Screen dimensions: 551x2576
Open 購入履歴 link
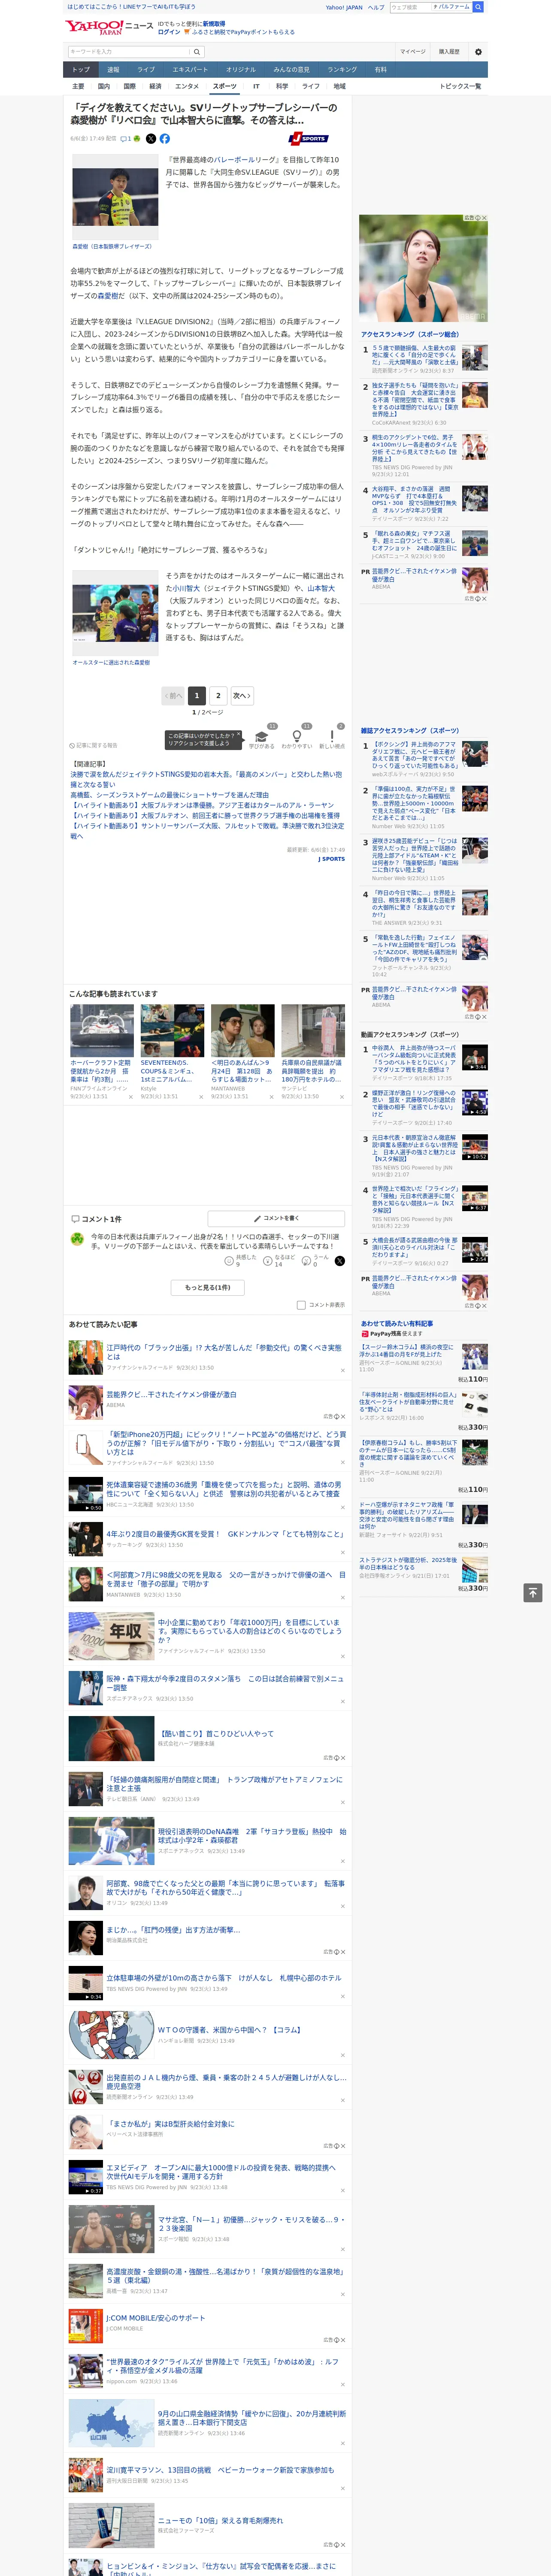click(449, 52)
